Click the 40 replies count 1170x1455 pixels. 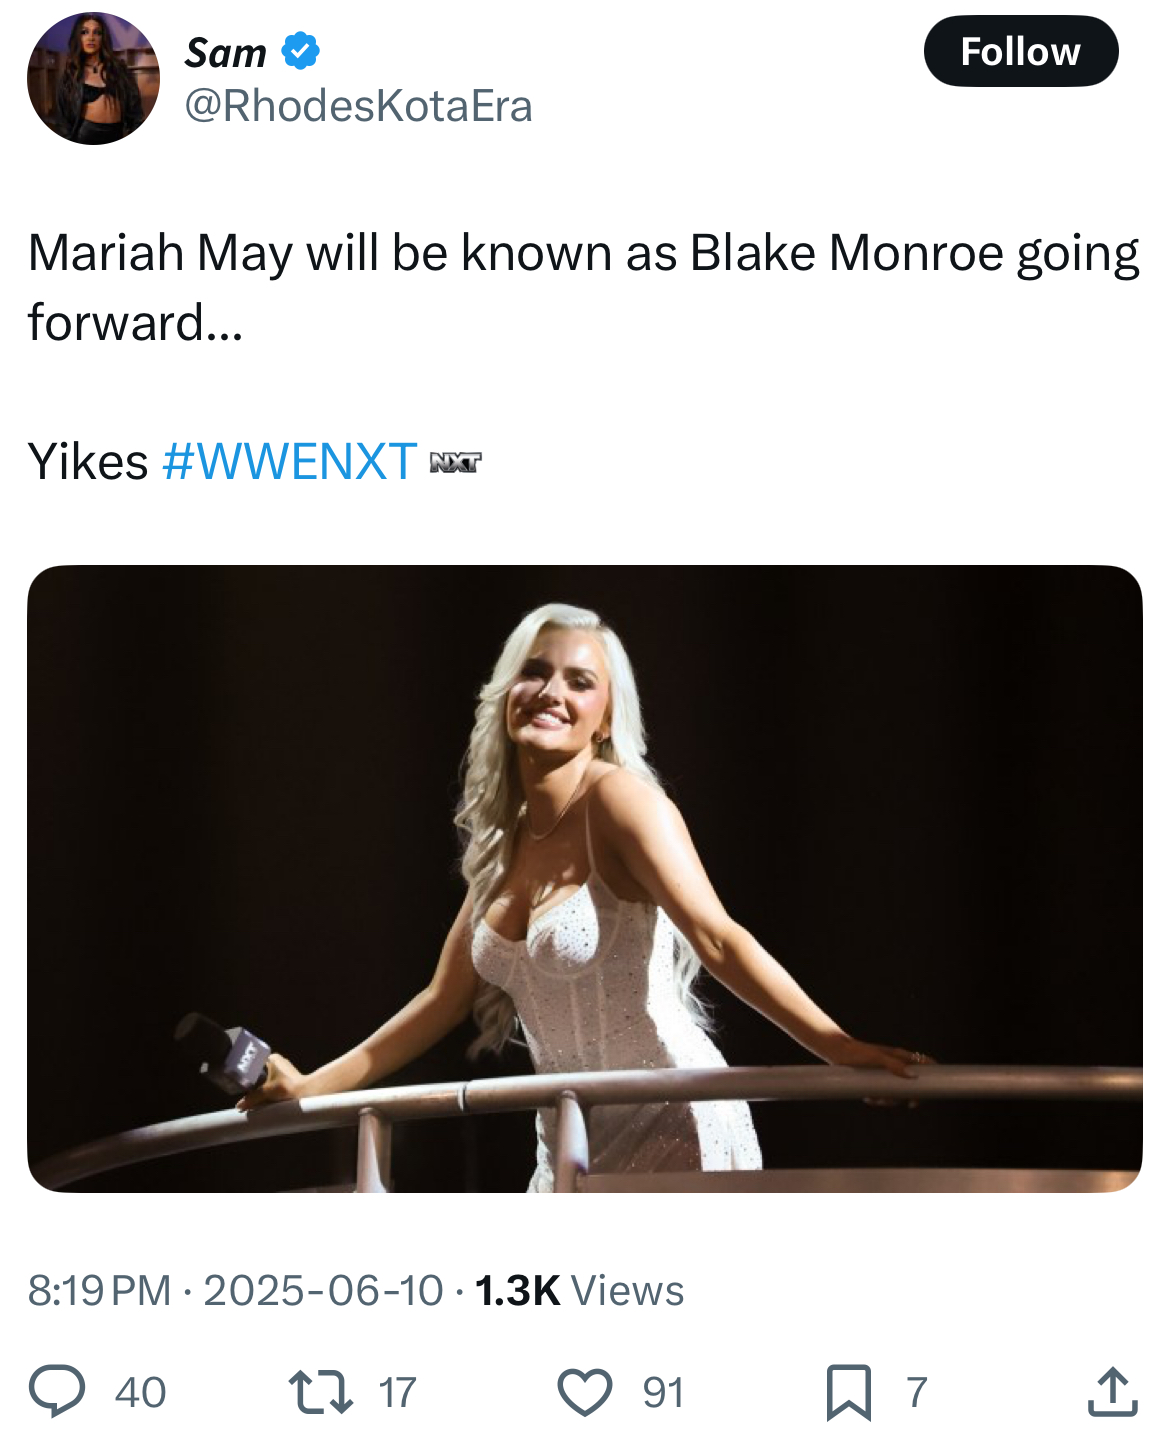(x=140, y=1392)
